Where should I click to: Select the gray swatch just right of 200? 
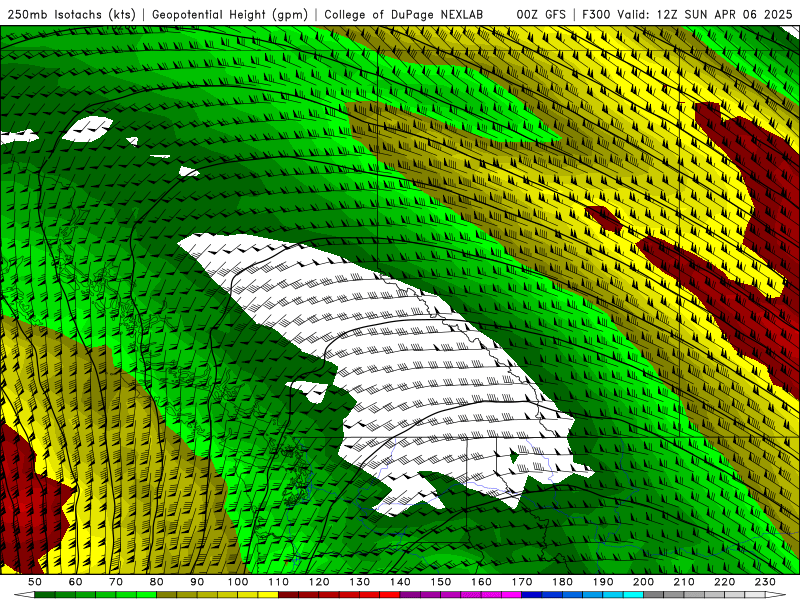point(654,595)
